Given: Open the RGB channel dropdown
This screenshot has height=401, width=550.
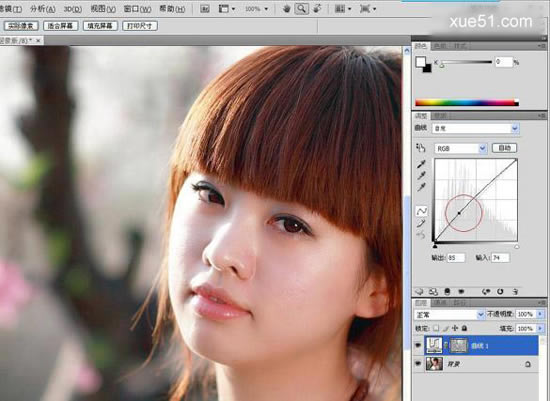Looking at the screenshot, I should click(x=461, y=149).
